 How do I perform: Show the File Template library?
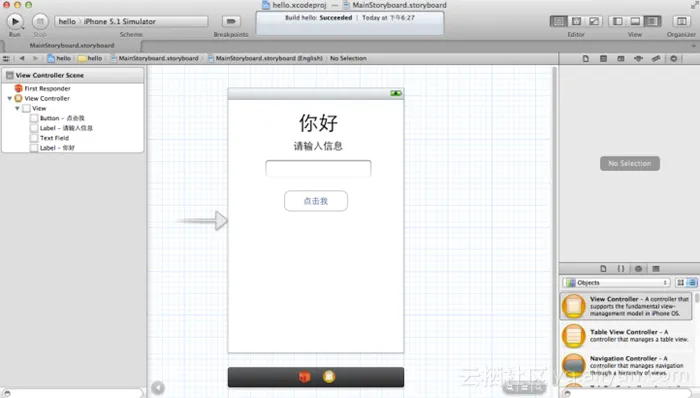603,269
